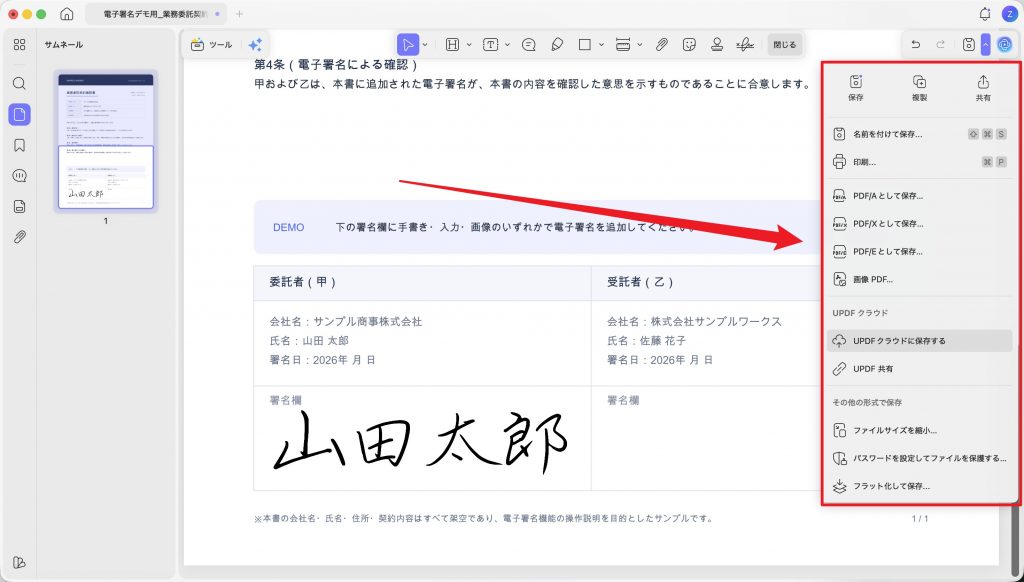Viewport: 1024px width, 582px height.
Task: Open the stamp tool
Action: pos(717,44)
